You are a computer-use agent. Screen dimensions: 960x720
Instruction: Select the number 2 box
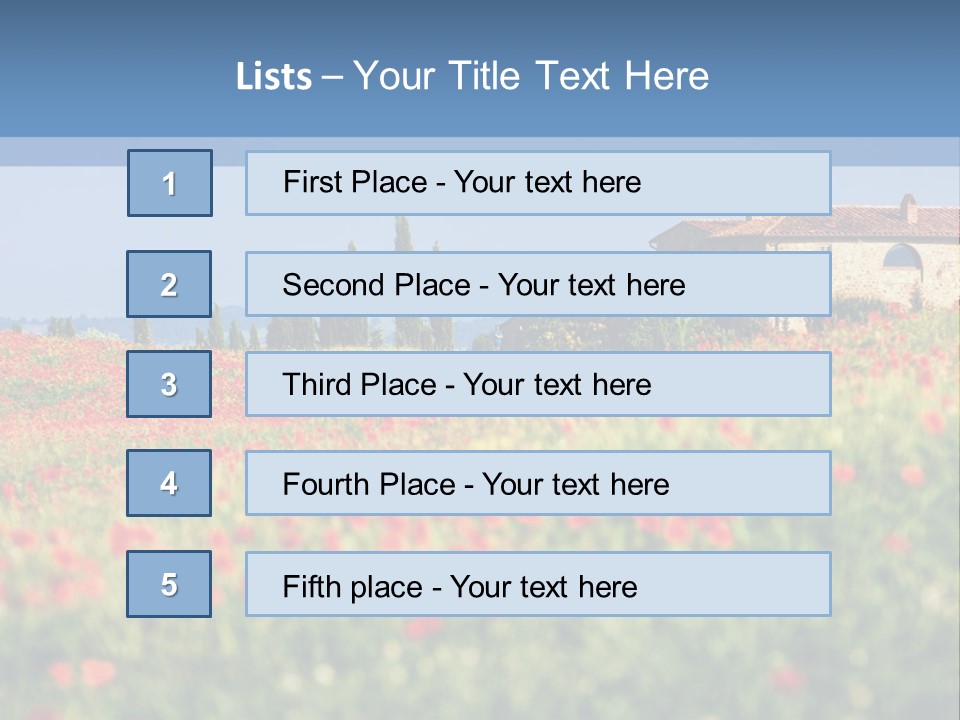169,284
